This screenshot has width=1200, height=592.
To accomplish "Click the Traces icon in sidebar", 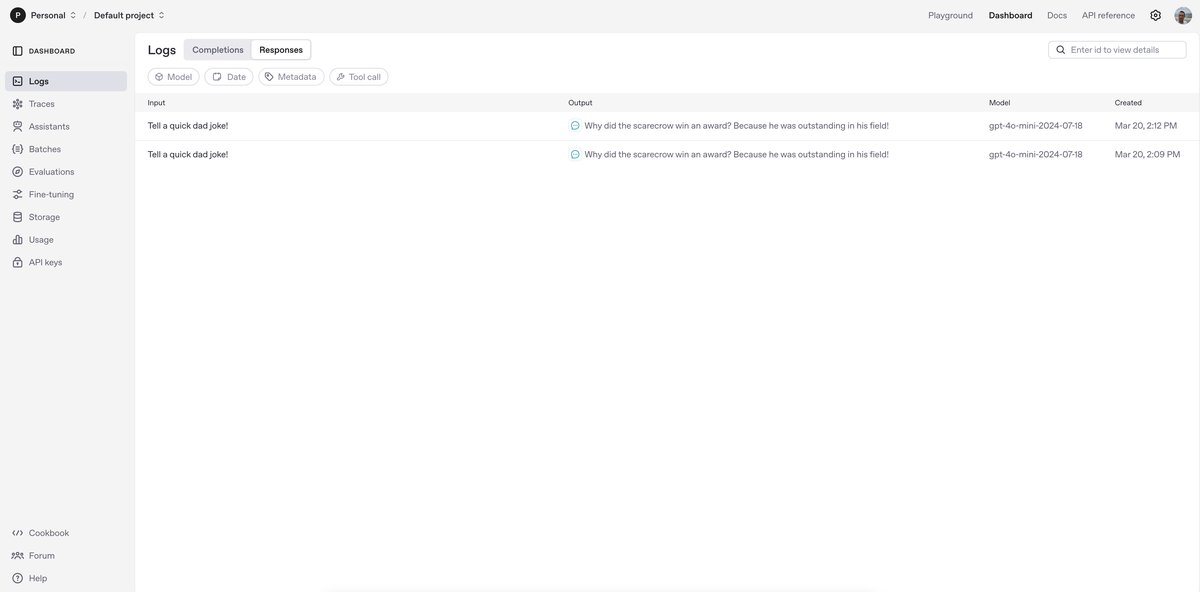I will pyautogui.click(x=18, y=104).
